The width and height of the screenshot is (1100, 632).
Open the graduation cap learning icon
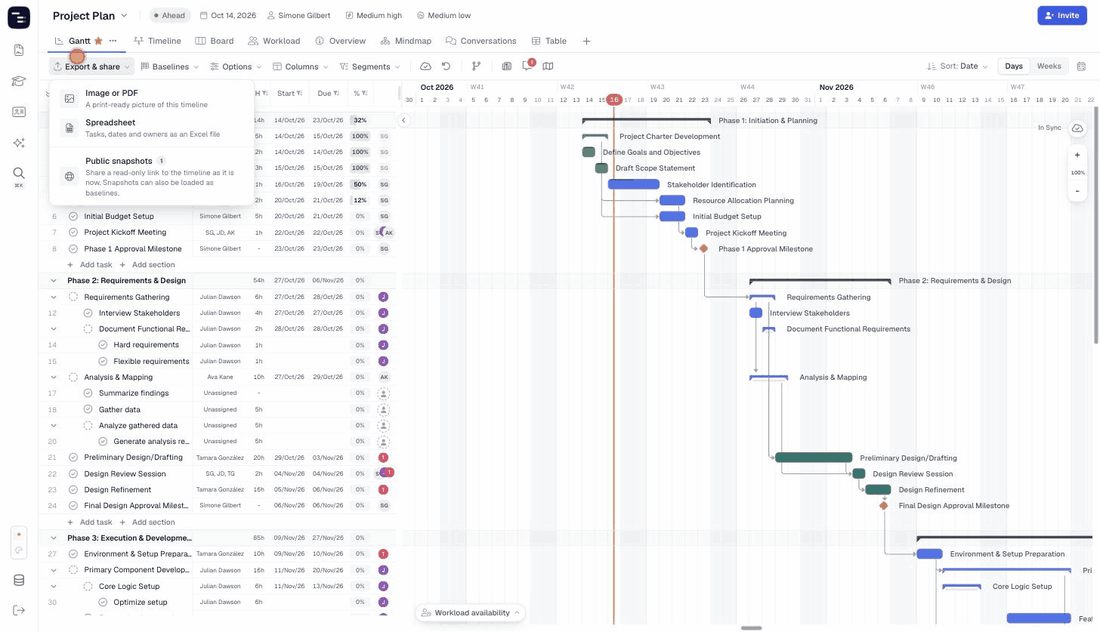19,81
